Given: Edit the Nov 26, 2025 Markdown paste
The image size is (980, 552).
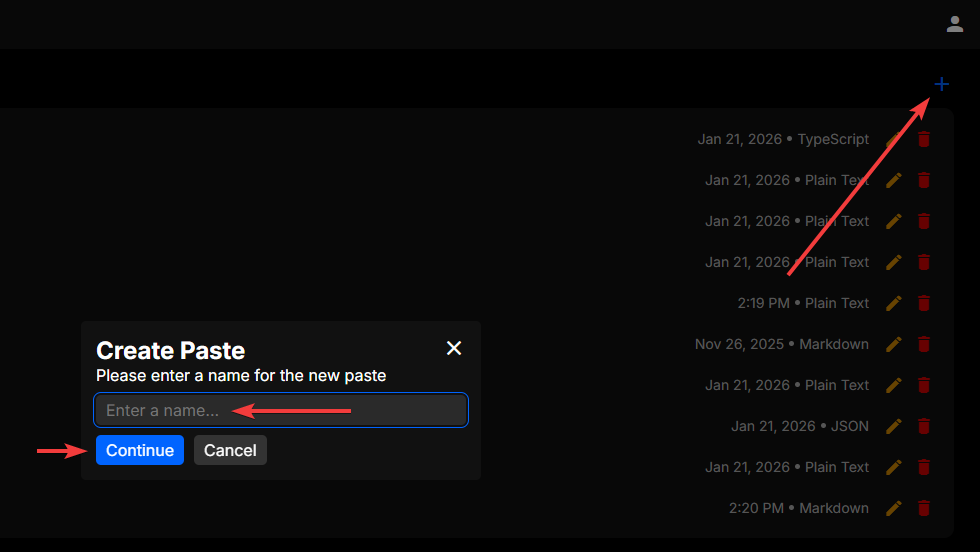Looking at the screenshot, I should point(894,344).
